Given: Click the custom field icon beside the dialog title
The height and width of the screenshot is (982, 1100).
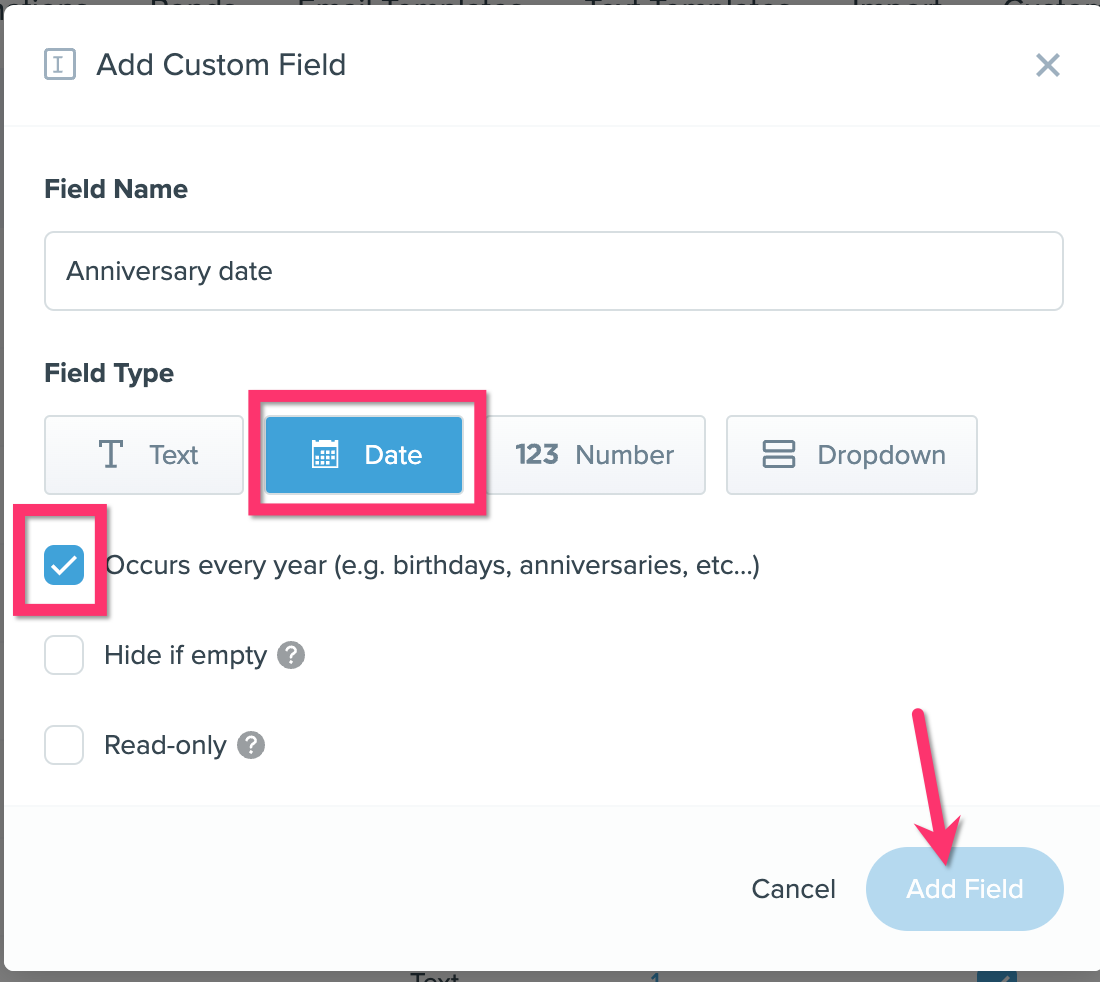Looking at the screenshot, I should pos(60,65).
